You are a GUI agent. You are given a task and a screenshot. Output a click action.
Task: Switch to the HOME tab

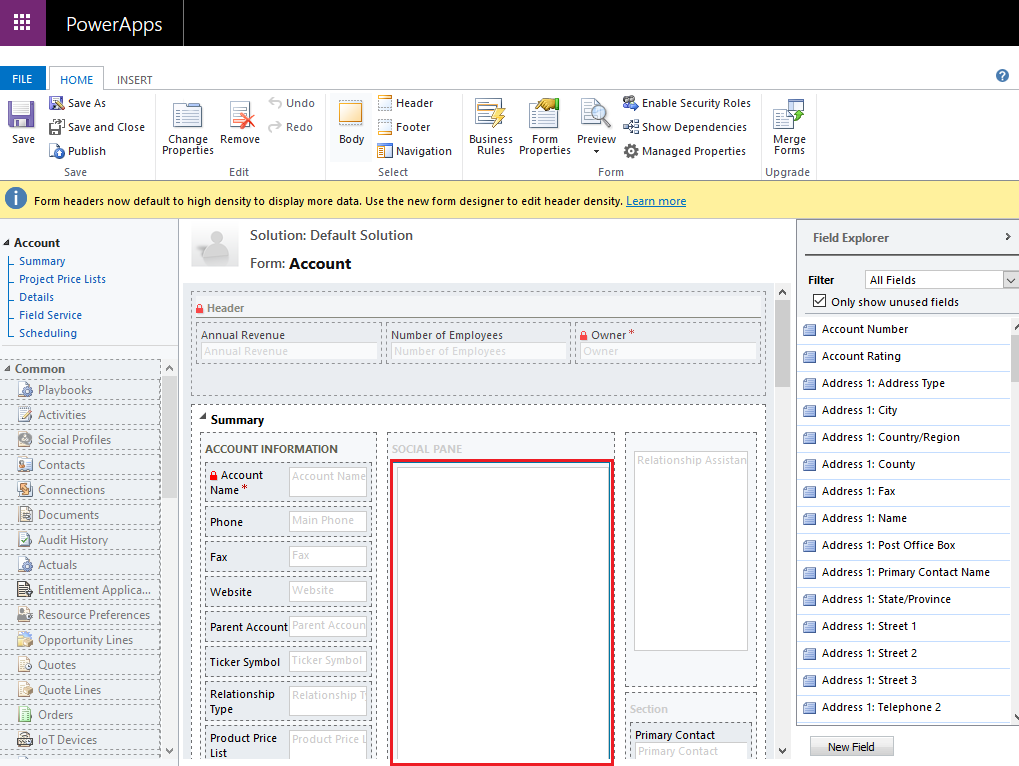77,80
